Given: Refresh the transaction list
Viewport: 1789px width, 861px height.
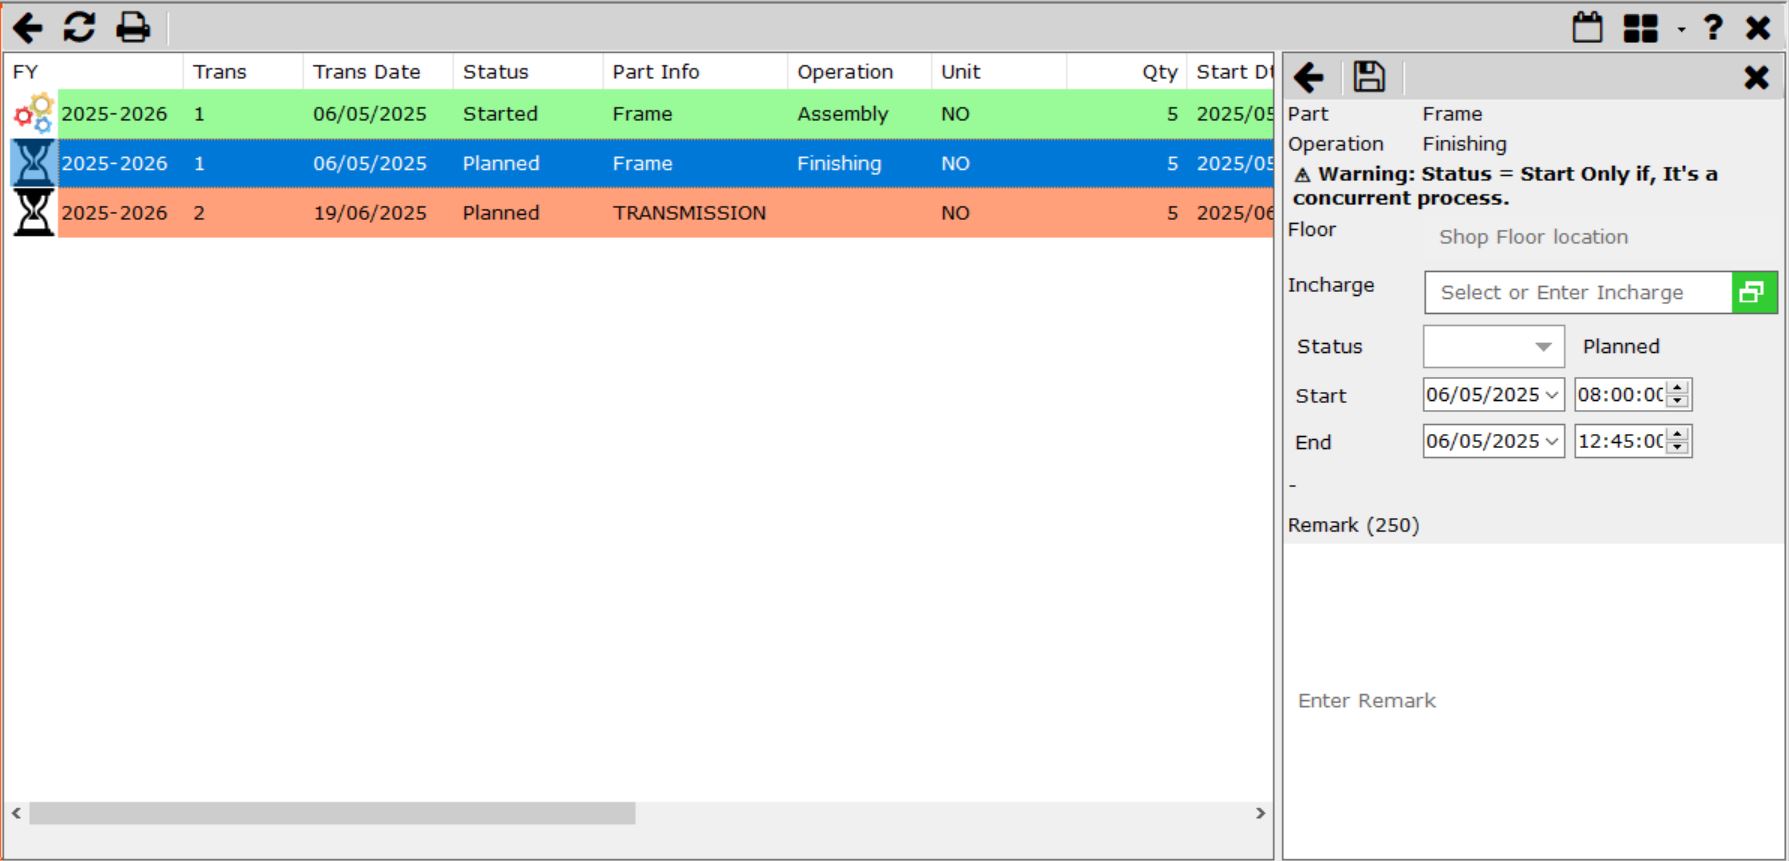Looking at the screenshot, I should point(79,27).
